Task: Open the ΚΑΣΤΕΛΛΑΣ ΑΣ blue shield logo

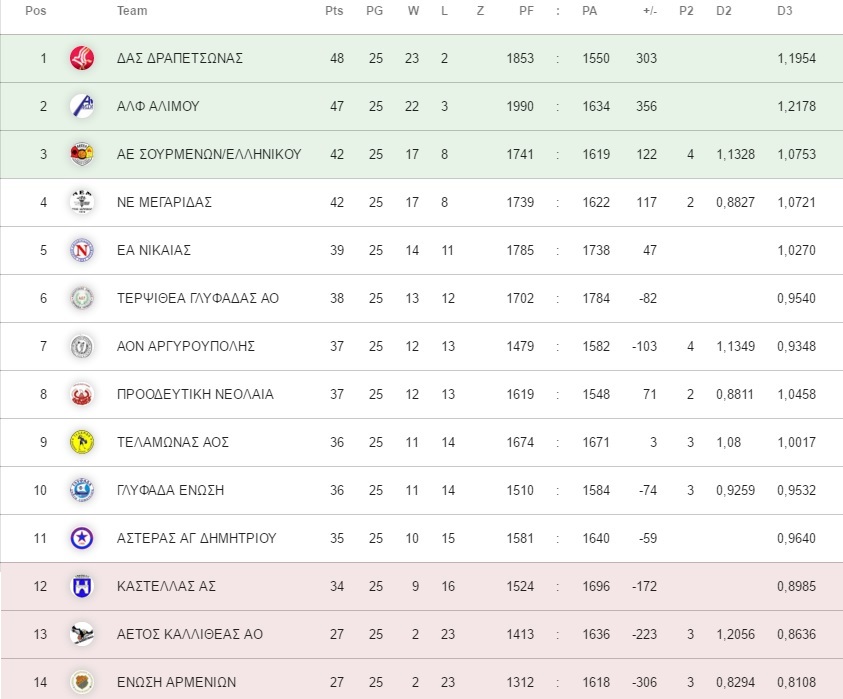Action: pos(82,586)
